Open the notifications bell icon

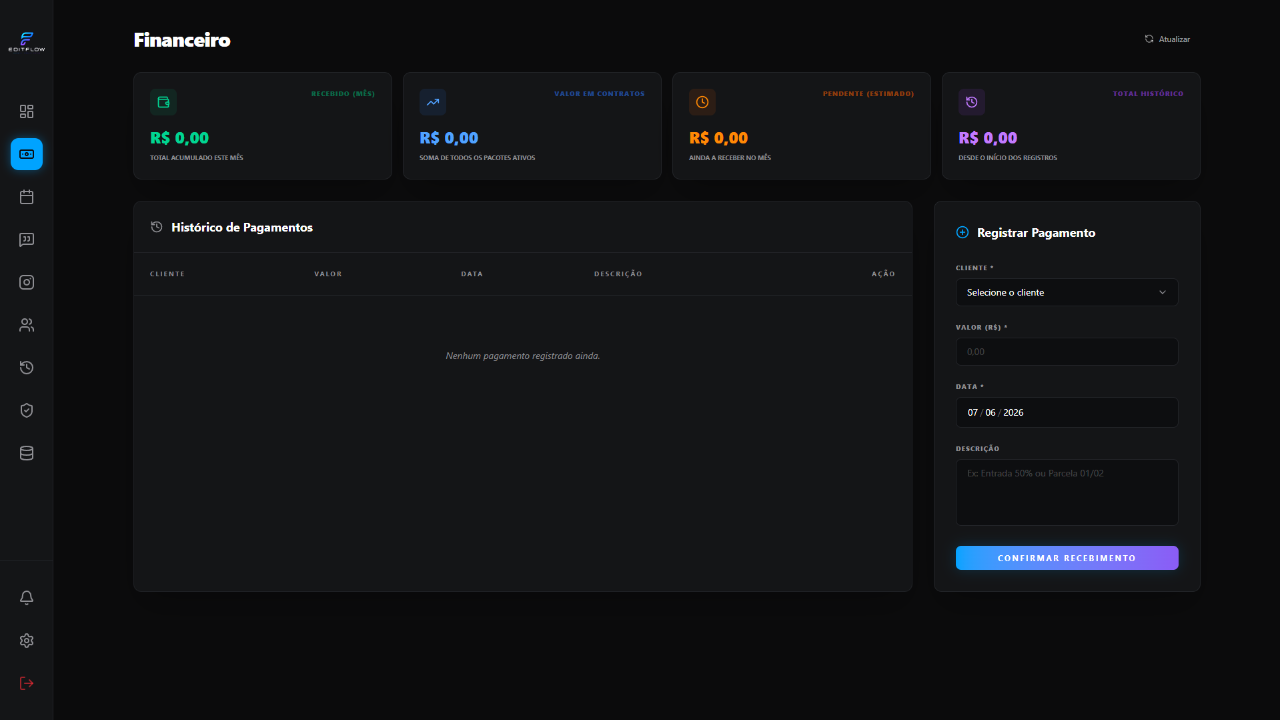[27, 598]
